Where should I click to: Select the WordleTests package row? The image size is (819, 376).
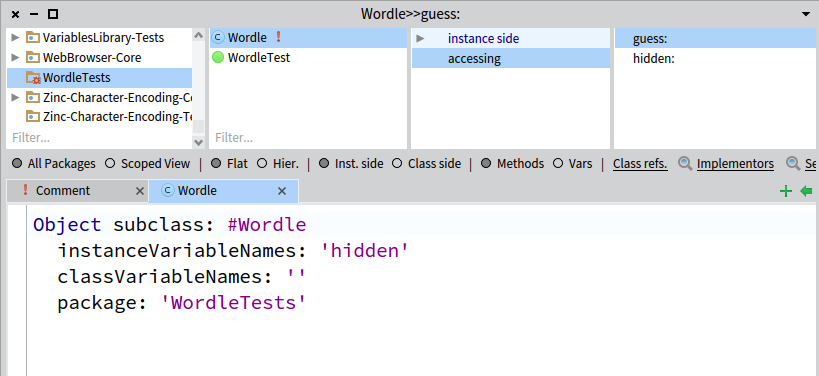coord(100,78)
